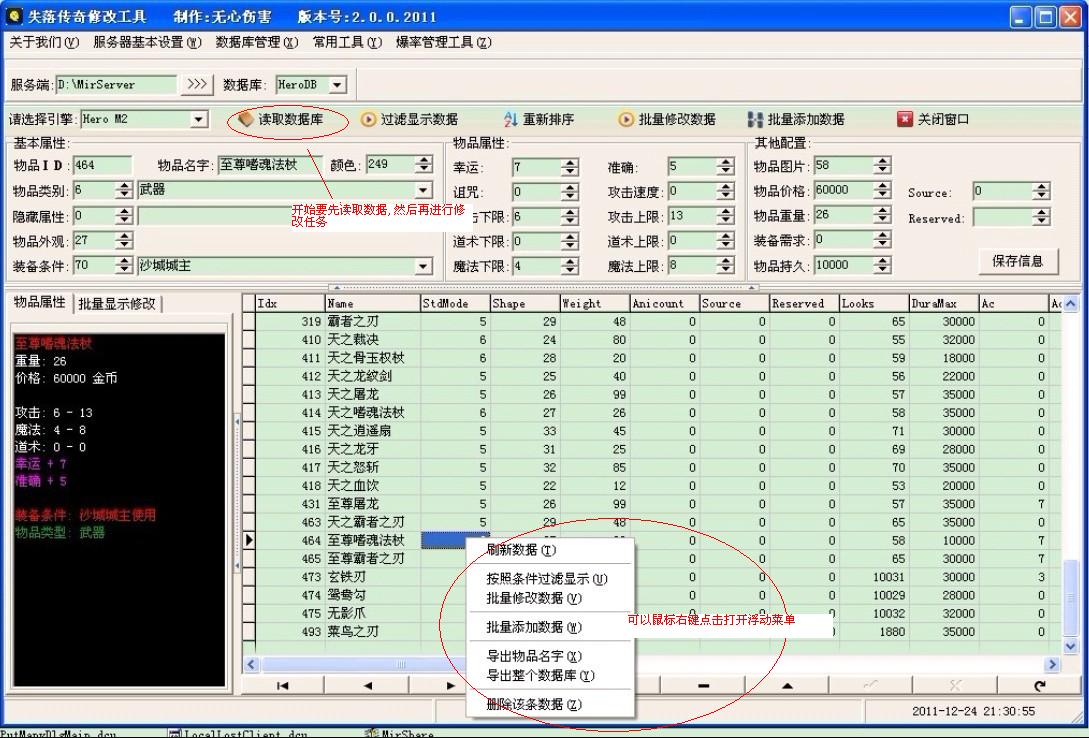Open the 数据库管理 menu
Viewport: 1089px width, 738px height.
pyautogui.click(x=256, y=42)
